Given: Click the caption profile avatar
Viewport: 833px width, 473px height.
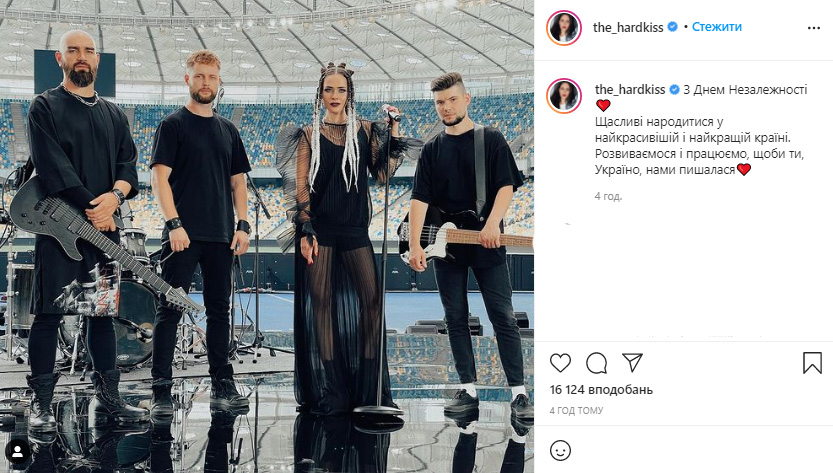Looking at the screenshot, I should pyautogui.click(x=564, y=96).
